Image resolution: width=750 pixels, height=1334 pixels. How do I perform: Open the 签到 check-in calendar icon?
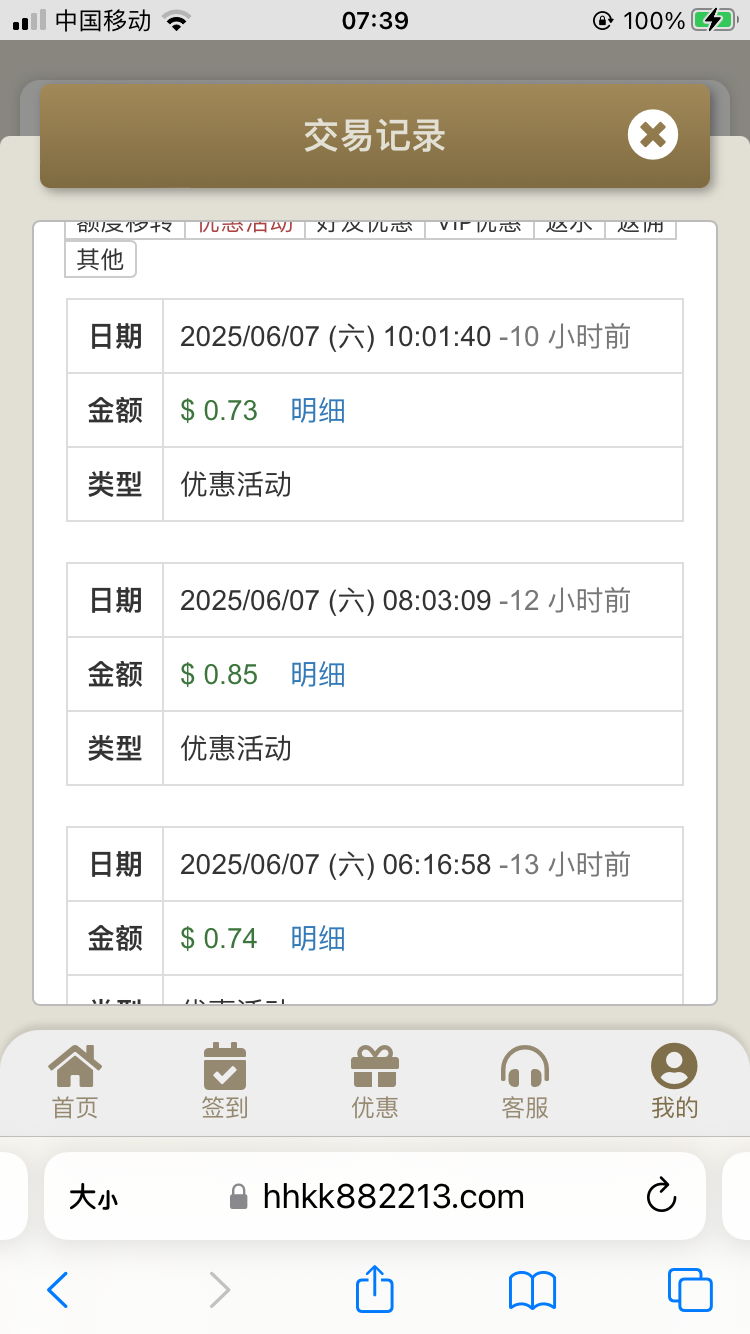225,1080
